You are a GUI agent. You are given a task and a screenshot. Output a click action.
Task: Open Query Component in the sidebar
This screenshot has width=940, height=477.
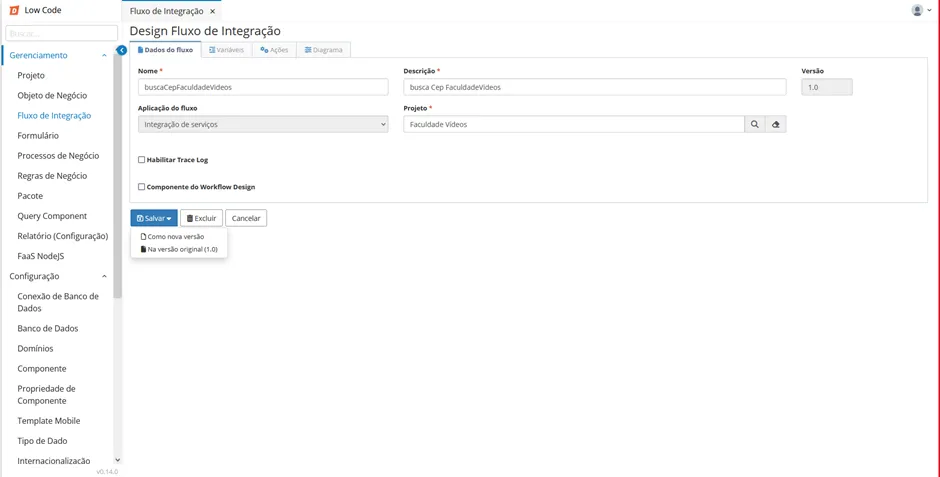52,216
